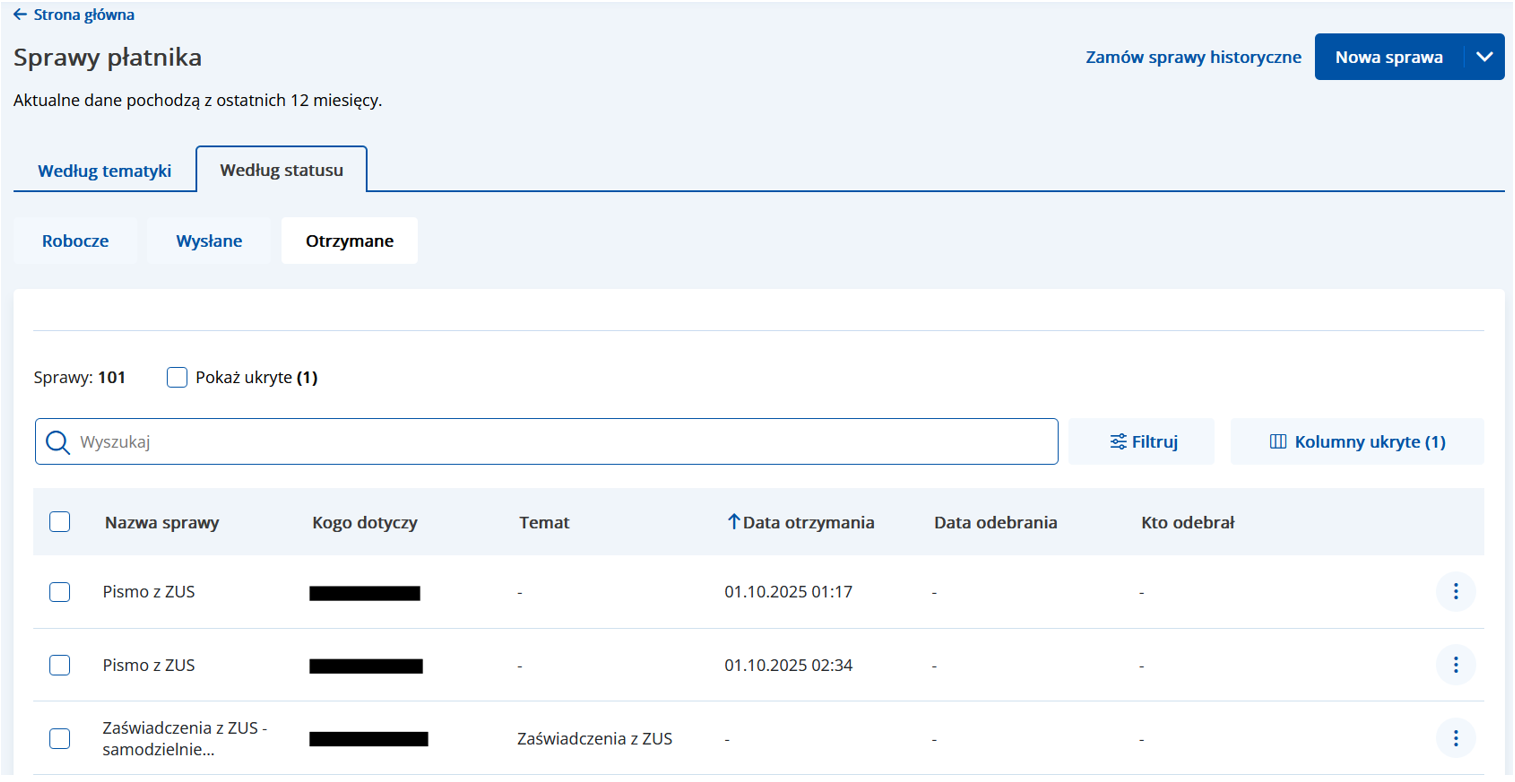Click the sort arrow beside Data otrzymania
This screenshot has height=782, width=1515.
(x=733, y=522)
